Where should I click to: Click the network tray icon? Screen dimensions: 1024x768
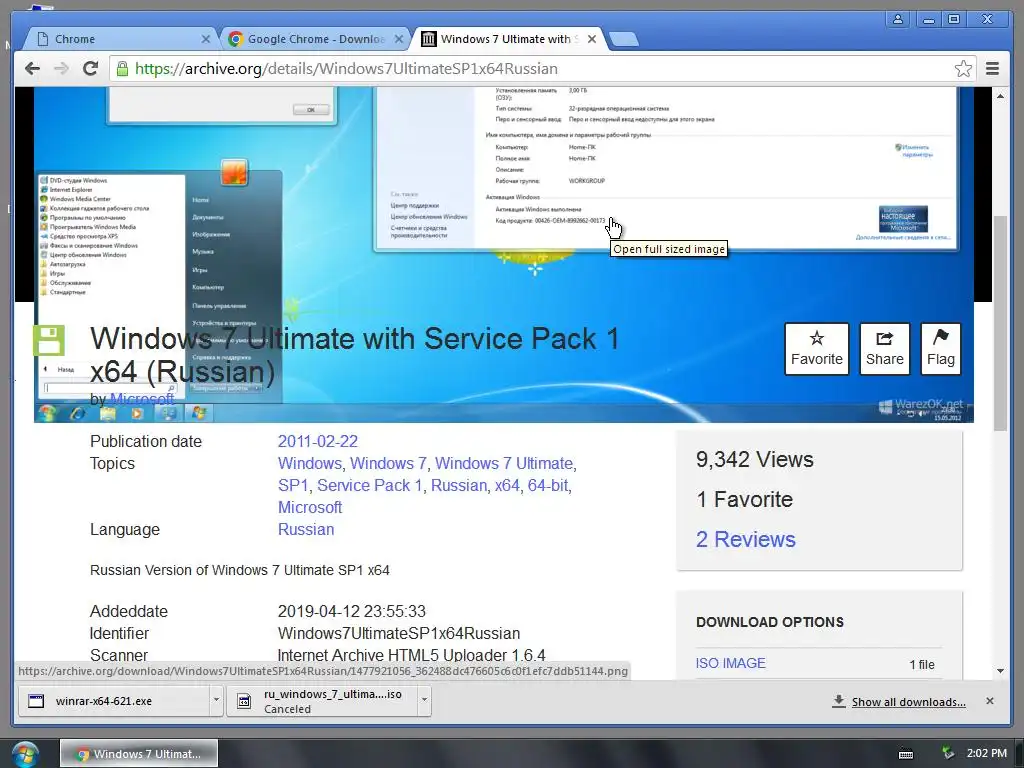(x=948, y=753)
